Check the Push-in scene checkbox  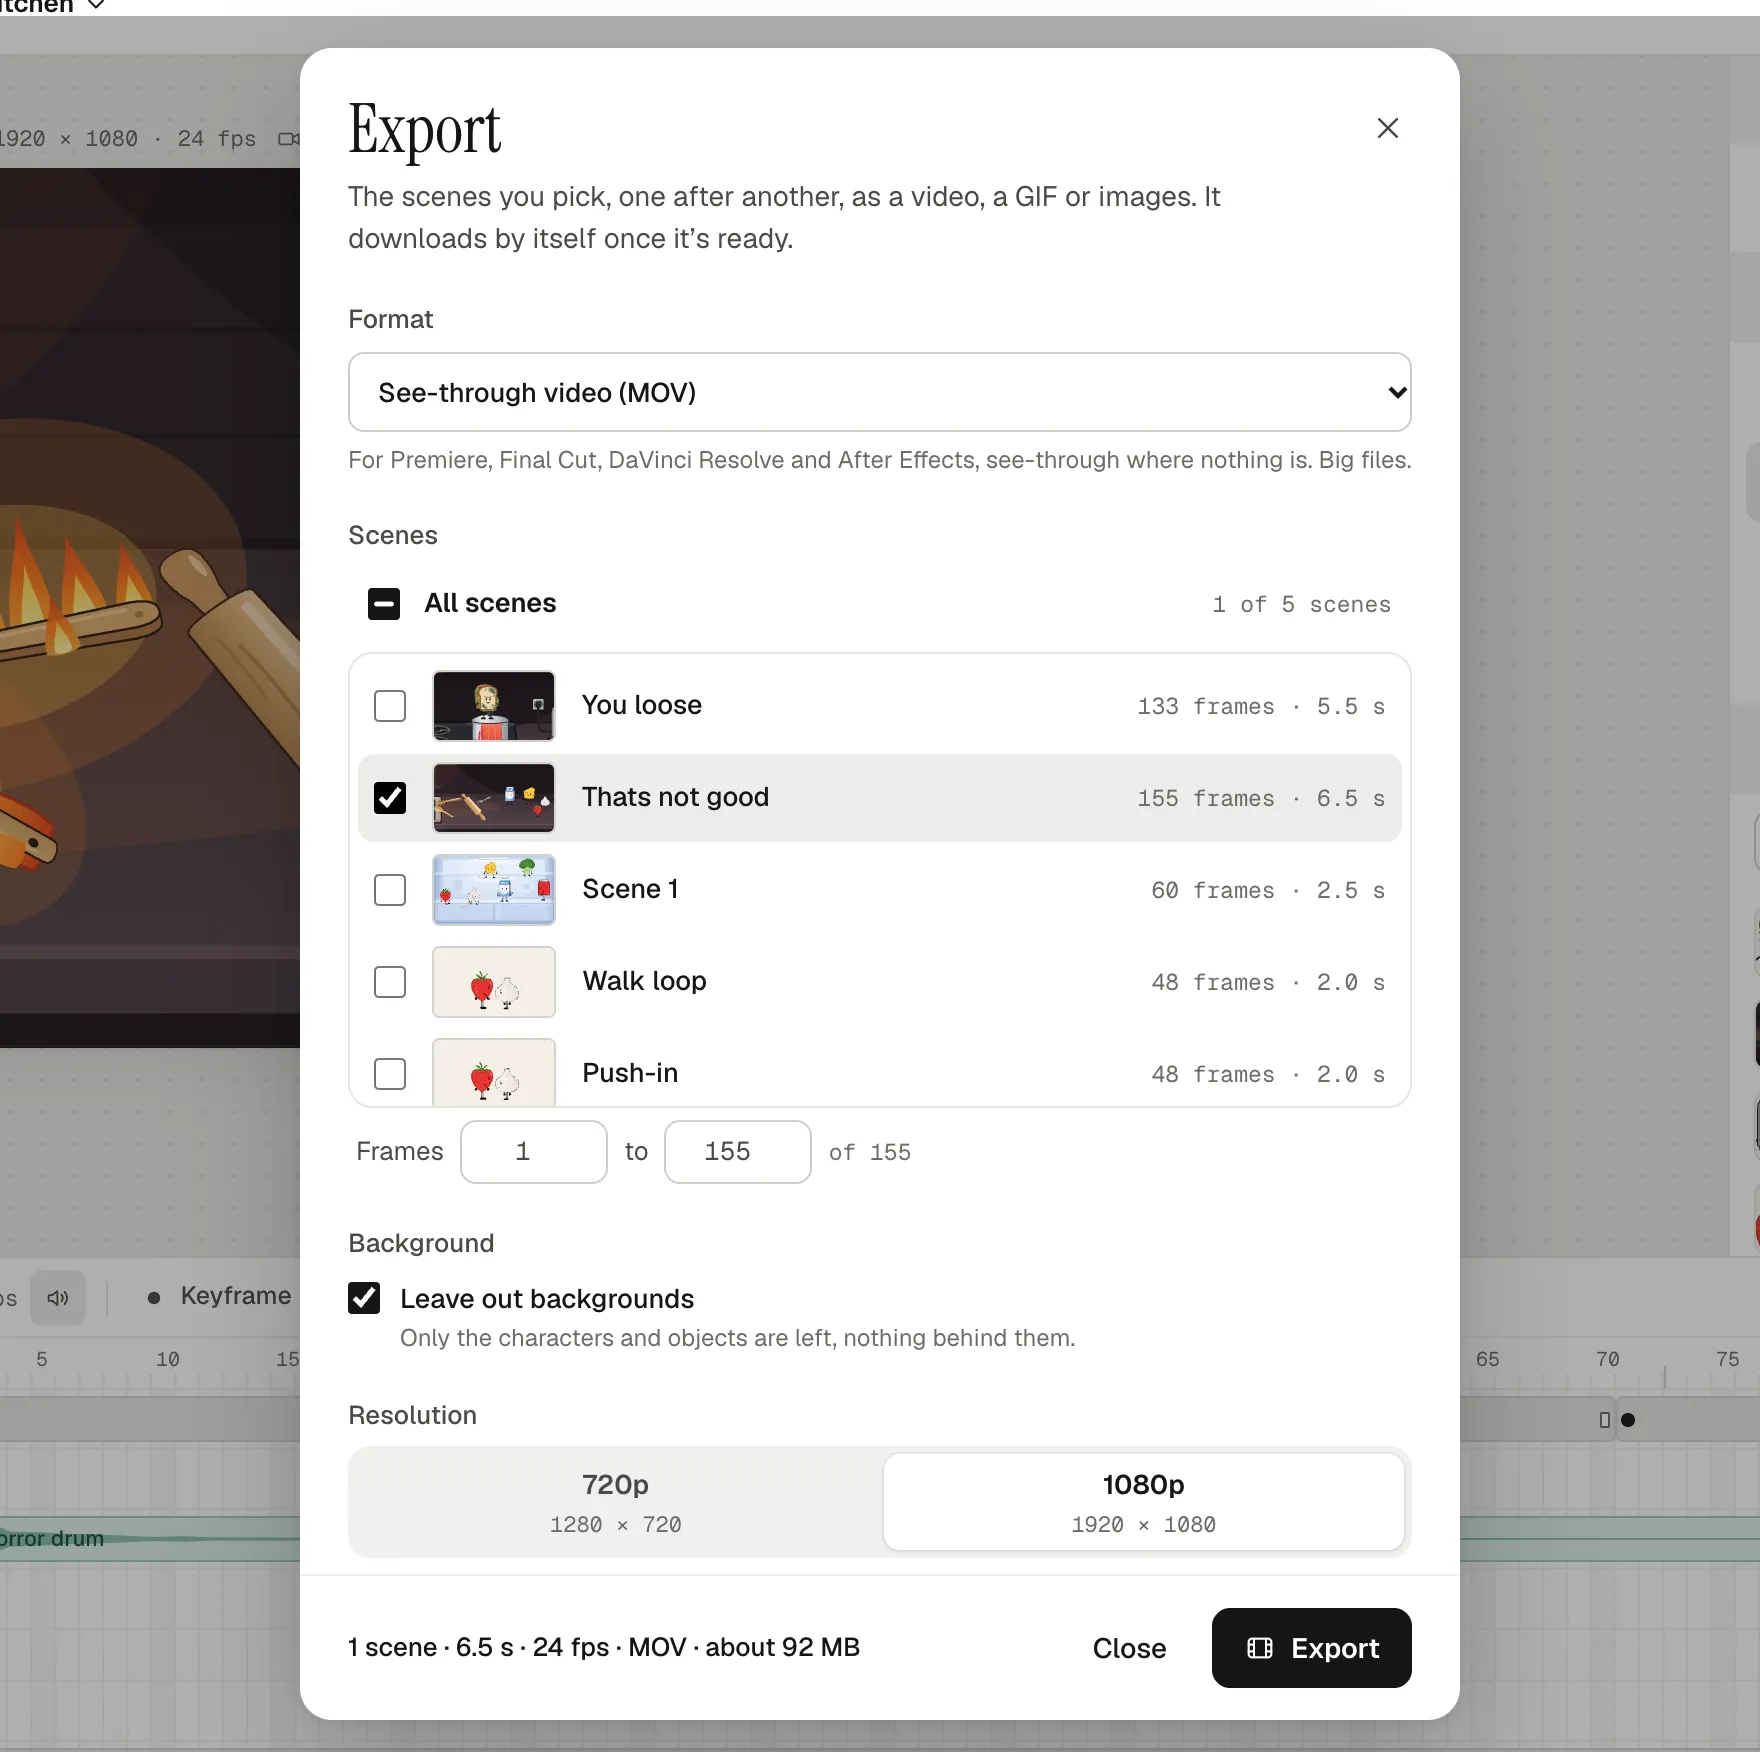pos(390,1074)
